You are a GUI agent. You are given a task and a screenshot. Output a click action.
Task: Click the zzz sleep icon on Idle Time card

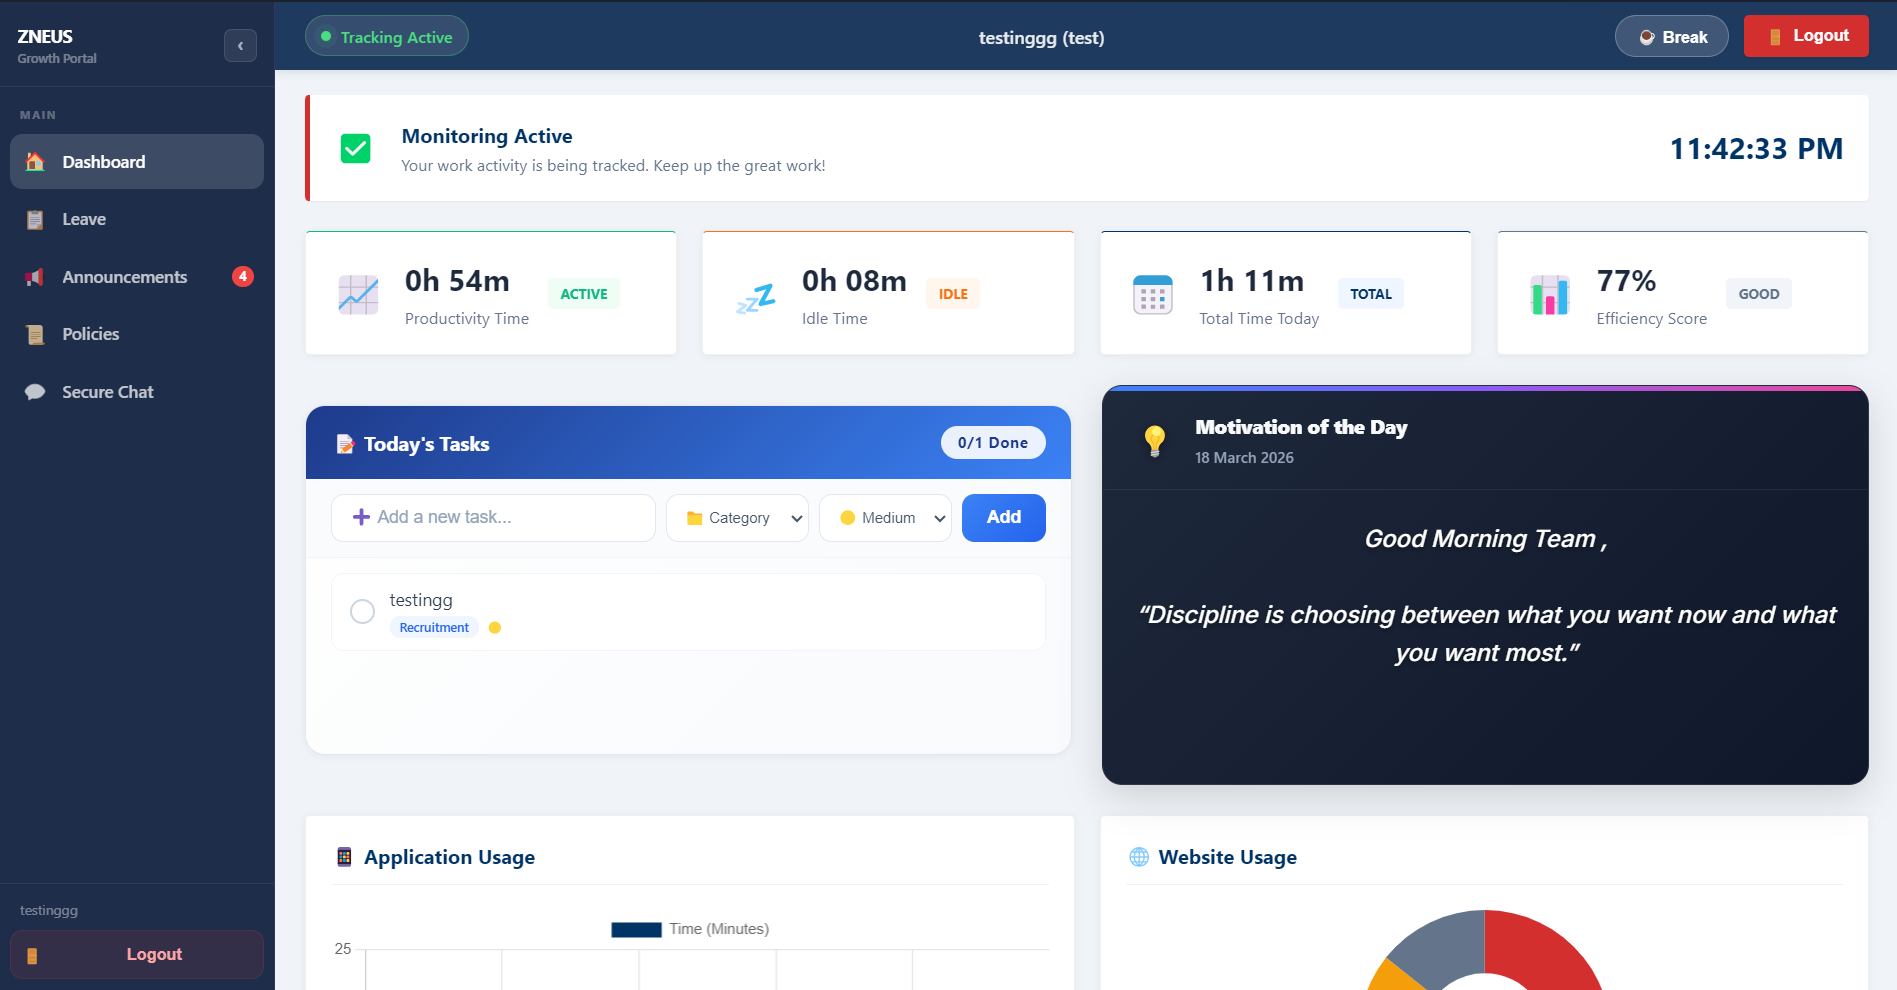(755, 295)
